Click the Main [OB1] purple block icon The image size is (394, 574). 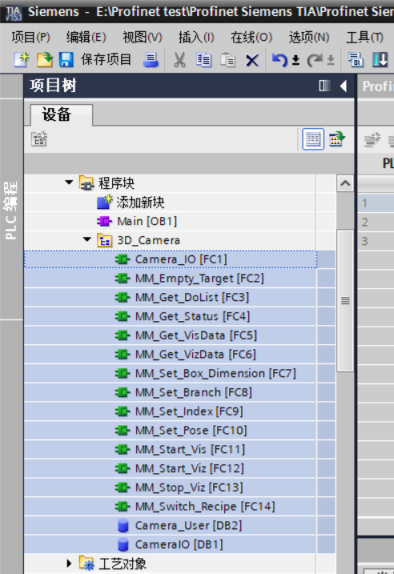point(104,221)
